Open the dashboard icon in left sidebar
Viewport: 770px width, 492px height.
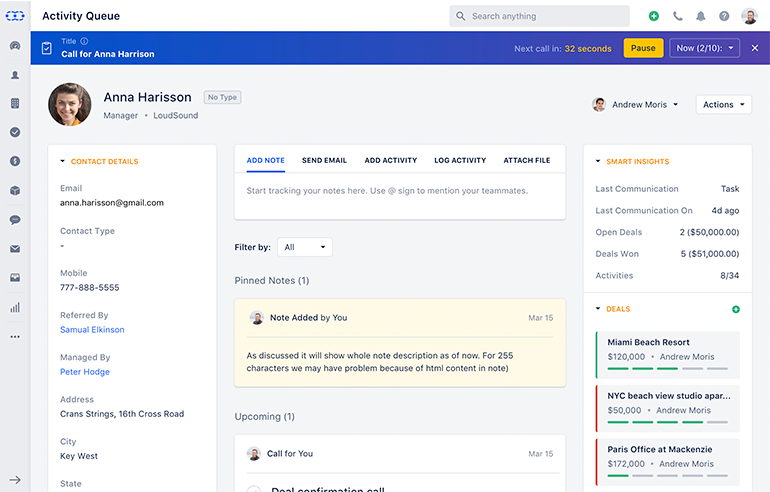pyautogui.click(x=15, y=46)
